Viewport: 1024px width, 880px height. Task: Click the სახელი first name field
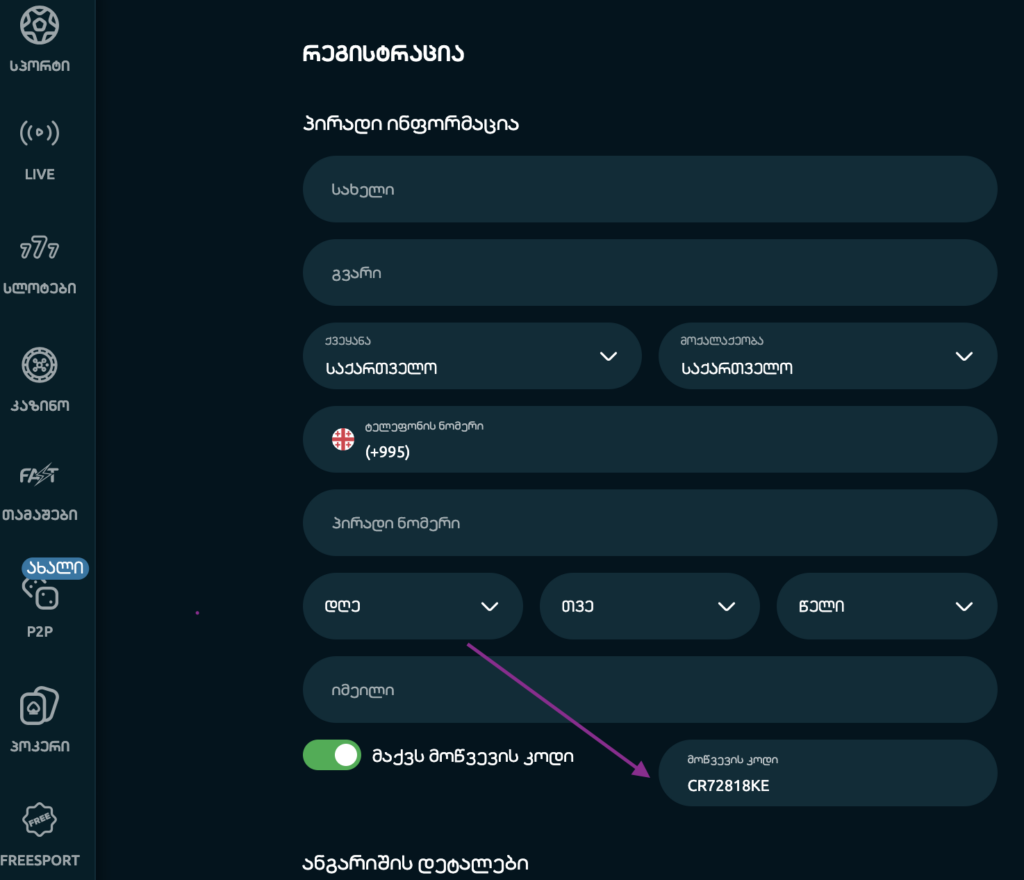pyautogui.click(x=649, y=189)
